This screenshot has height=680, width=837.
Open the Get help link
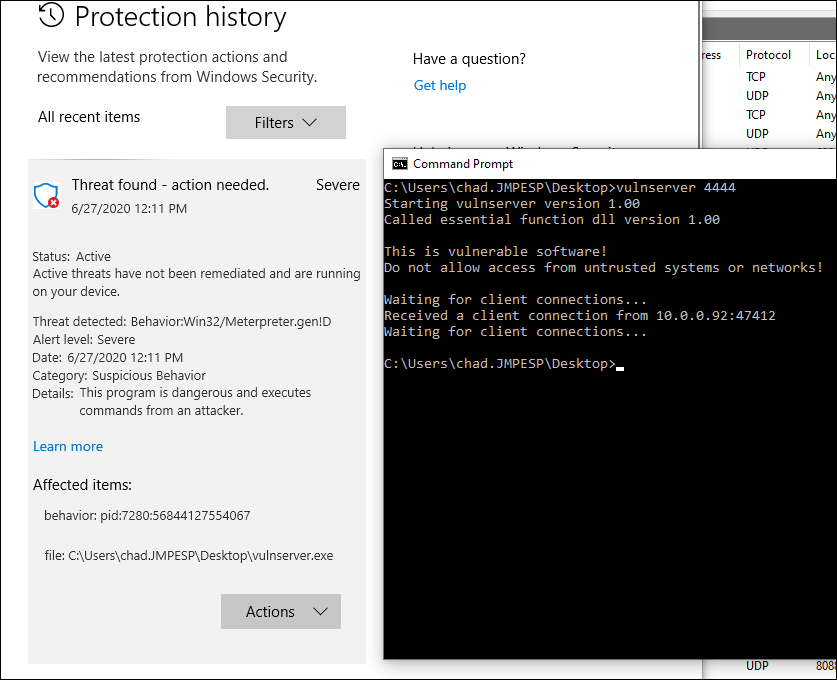click(440, 85)
